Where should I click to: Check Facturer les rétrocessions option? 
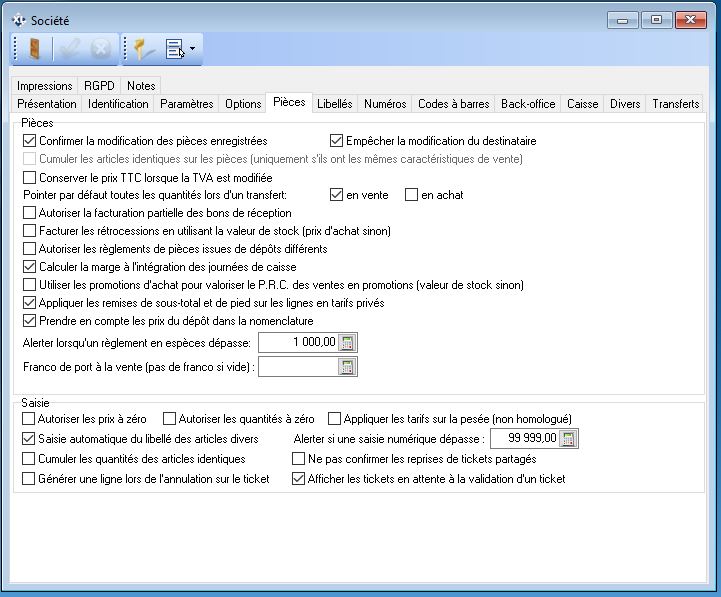(29, 231)
